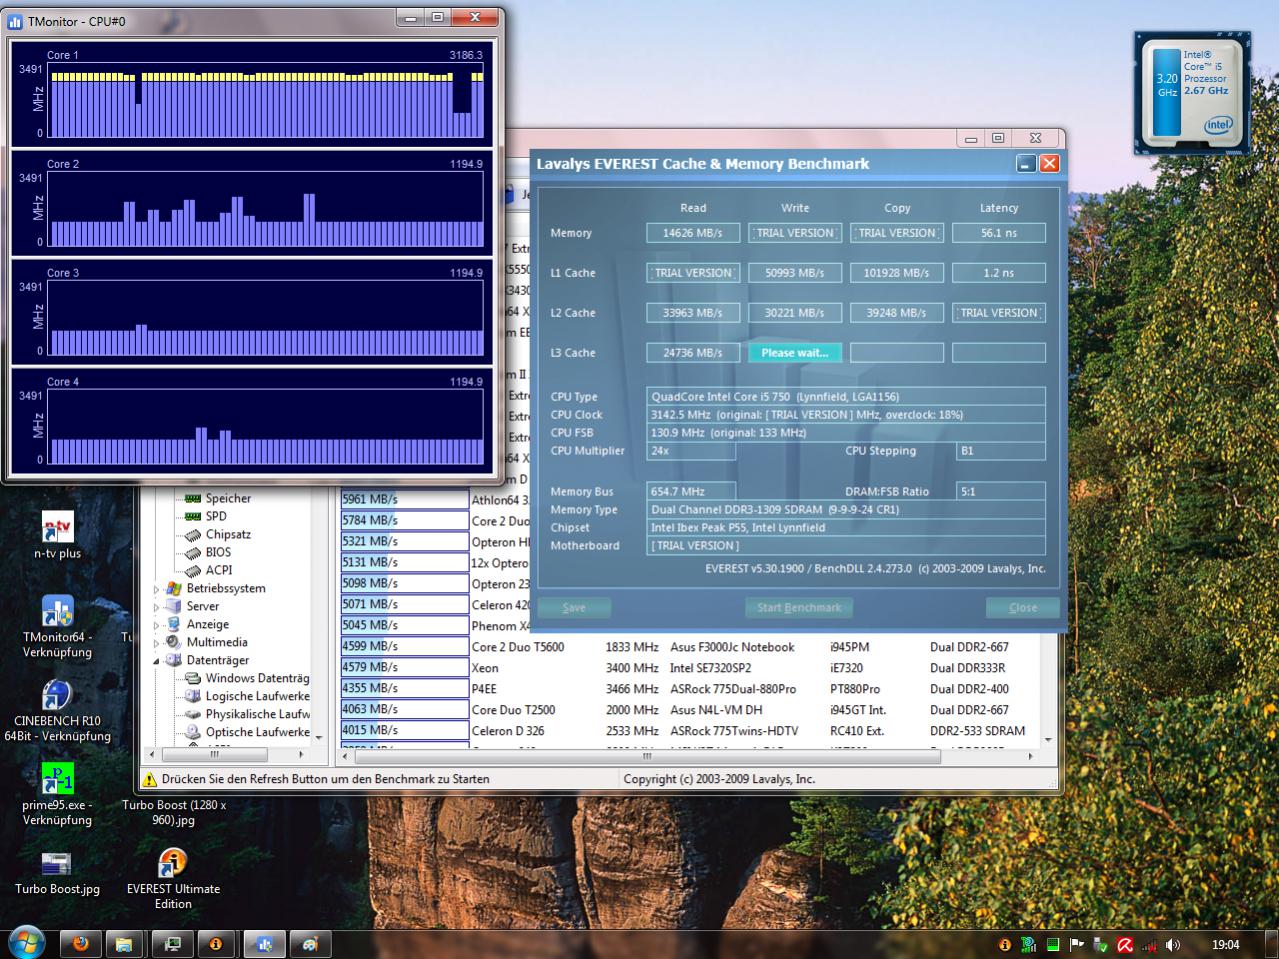Screen dimensions: 1279x959
Task: Open Windows Explorer from the taskbar
Action: pyautogui.click(x=124, y=943)
